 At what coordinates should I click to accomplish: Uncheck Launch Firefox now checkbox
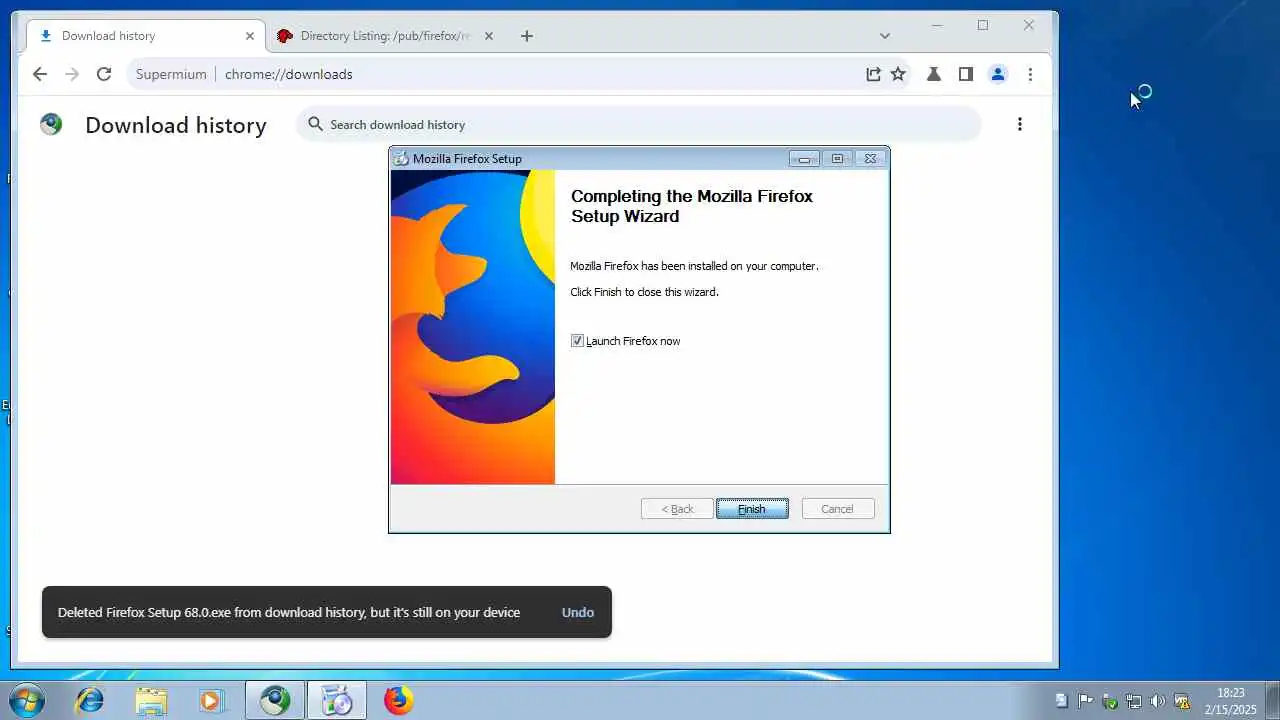tap(577, 341)
